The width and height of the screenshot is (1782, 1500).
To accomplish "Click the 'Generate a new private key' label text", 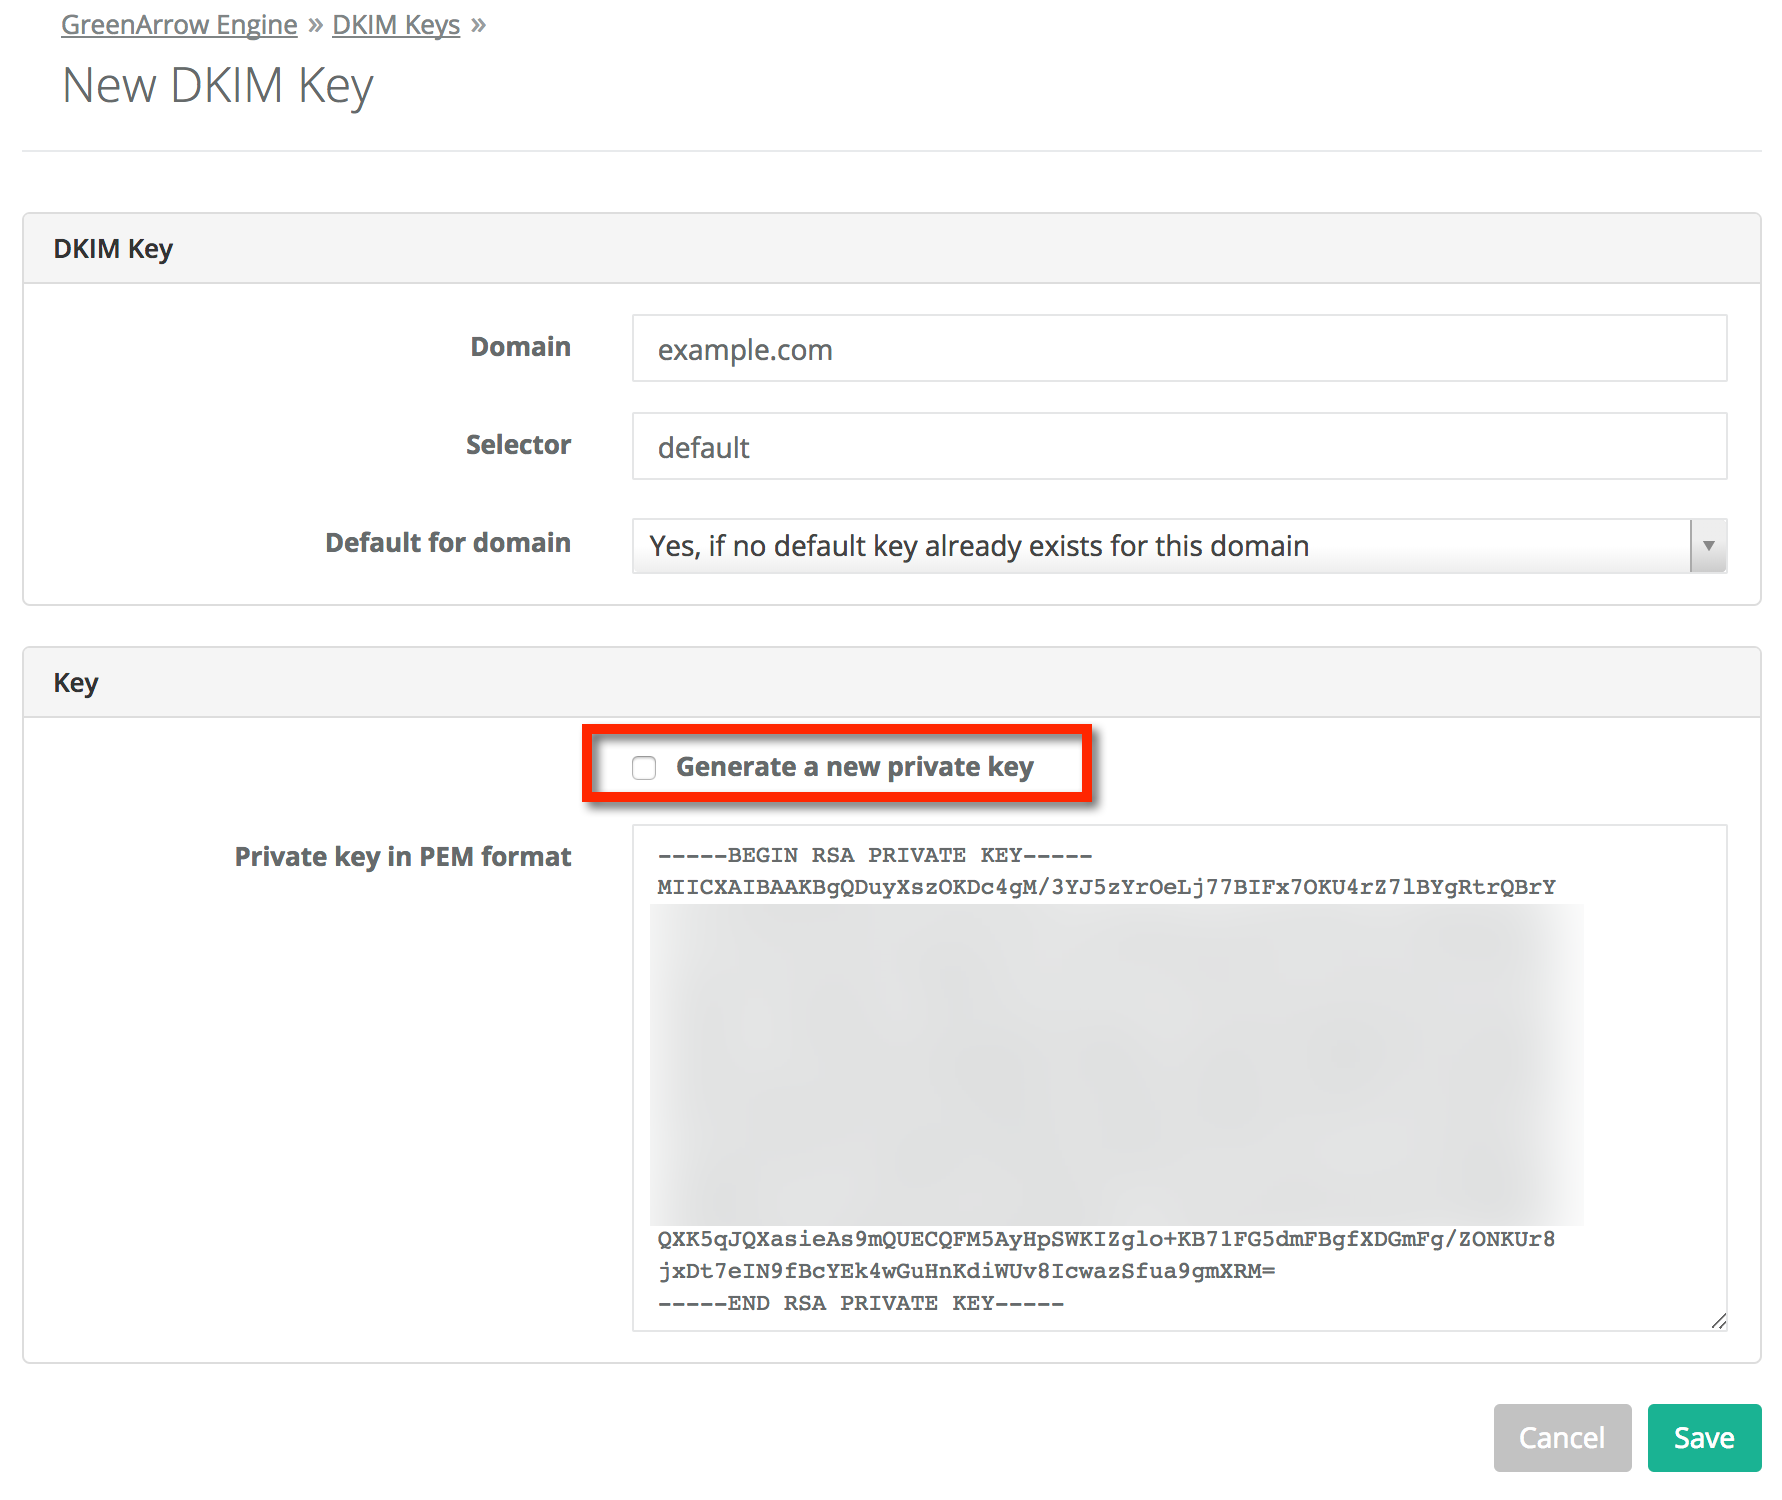I will 854,767.
